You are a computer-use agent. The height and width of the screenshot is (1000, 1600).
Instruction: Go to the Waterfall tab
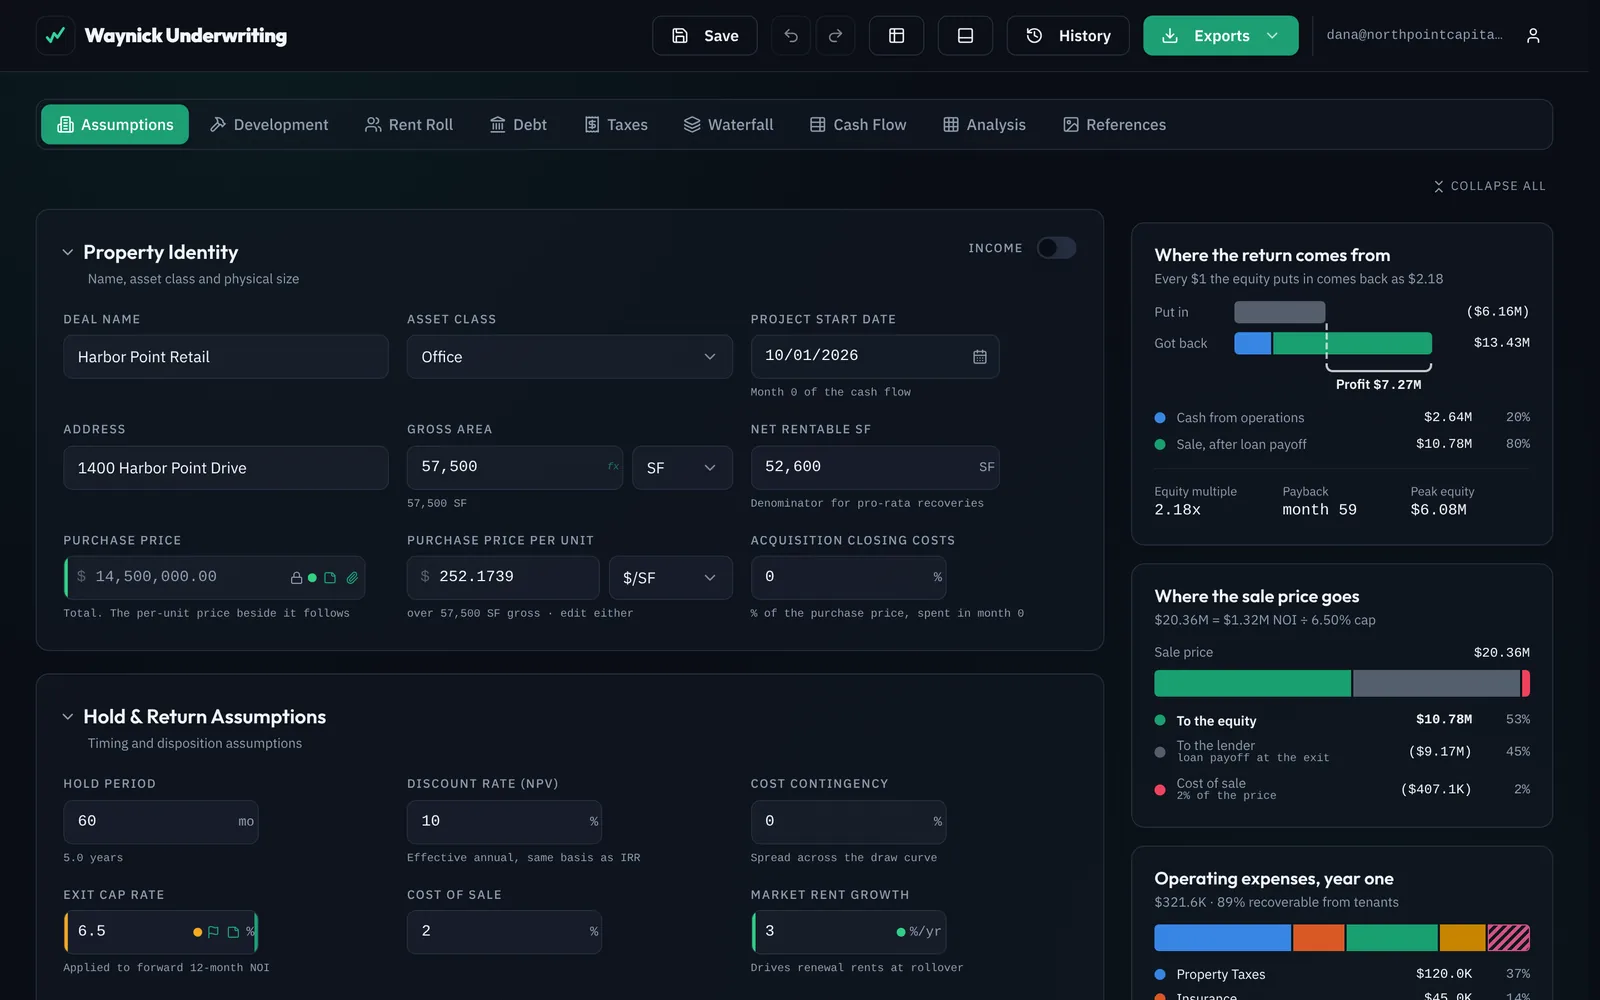click(729, 125)
